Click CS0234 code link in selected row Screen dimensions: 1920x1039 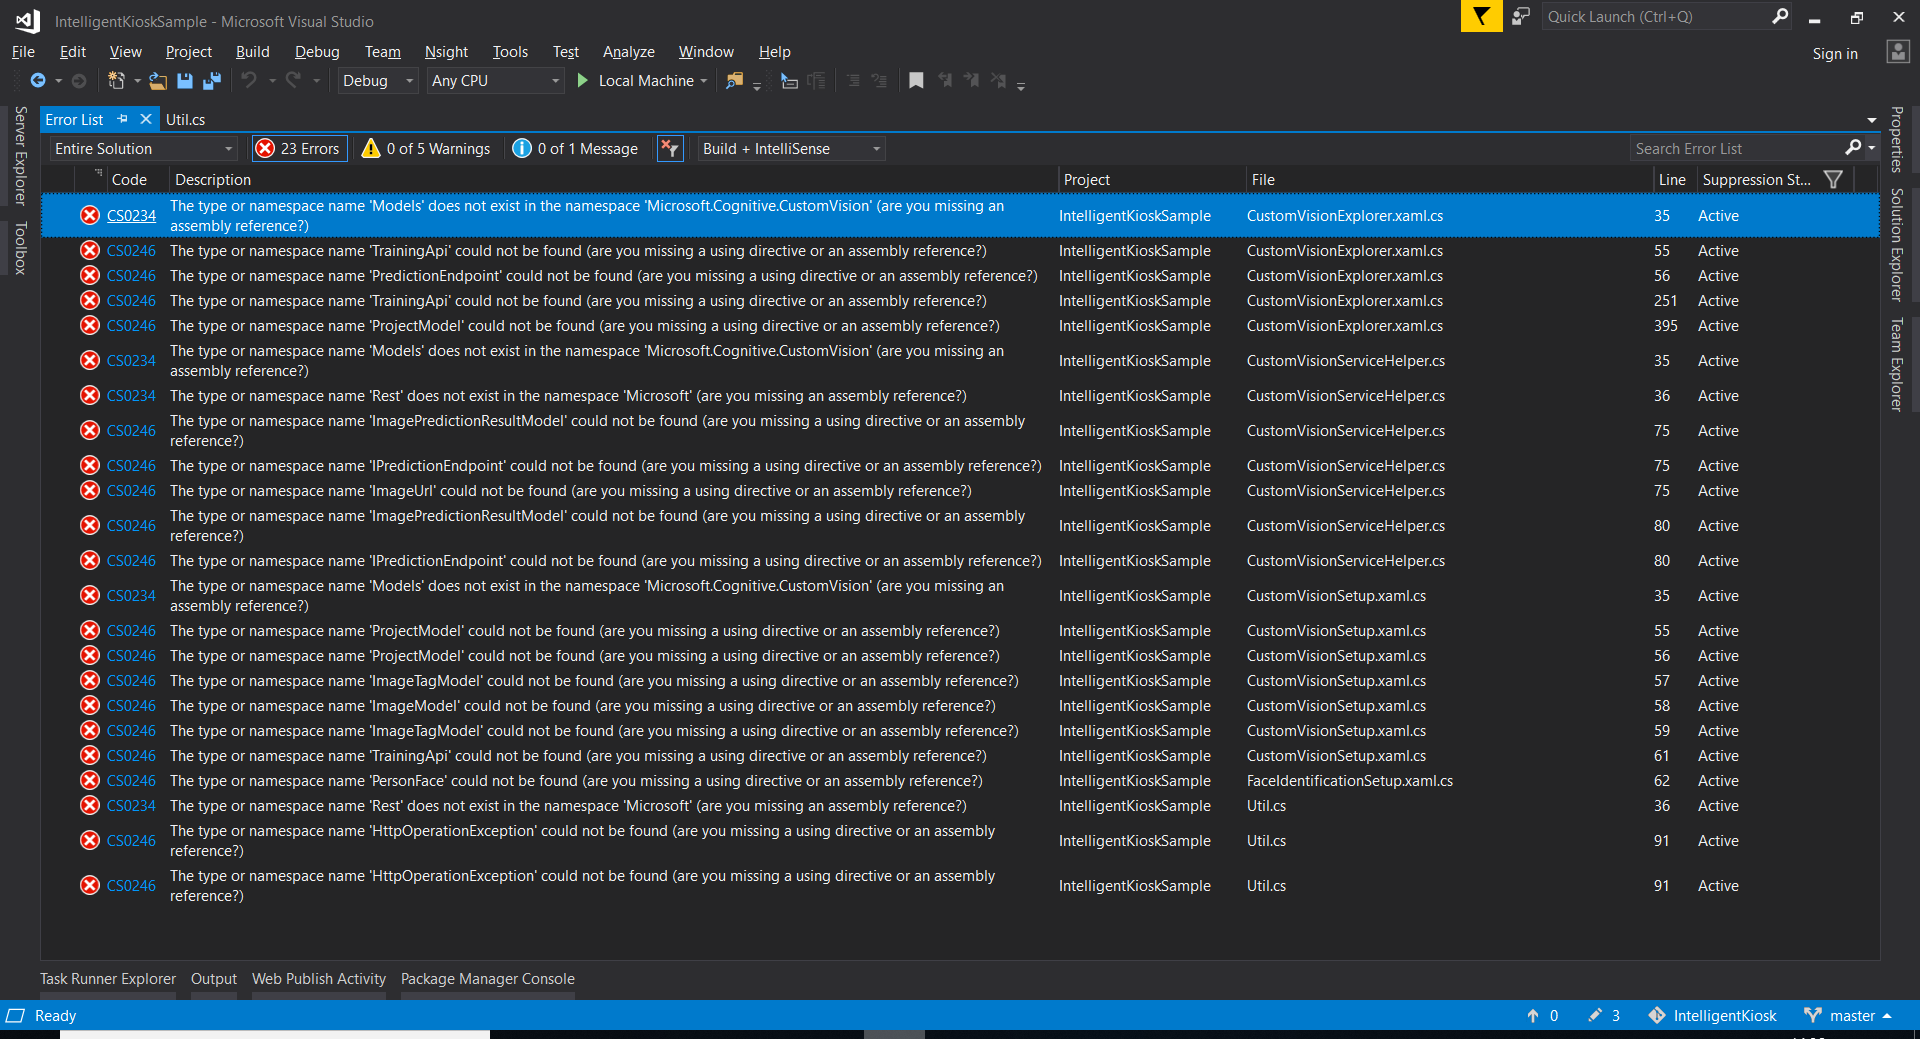131,216
